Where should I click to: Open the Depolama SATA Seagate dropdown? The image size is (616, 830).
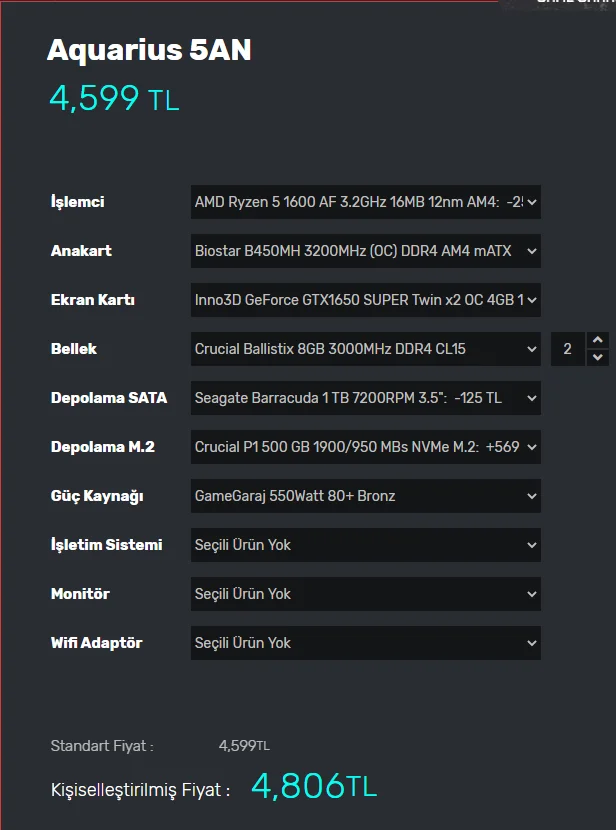coord(365,398)
